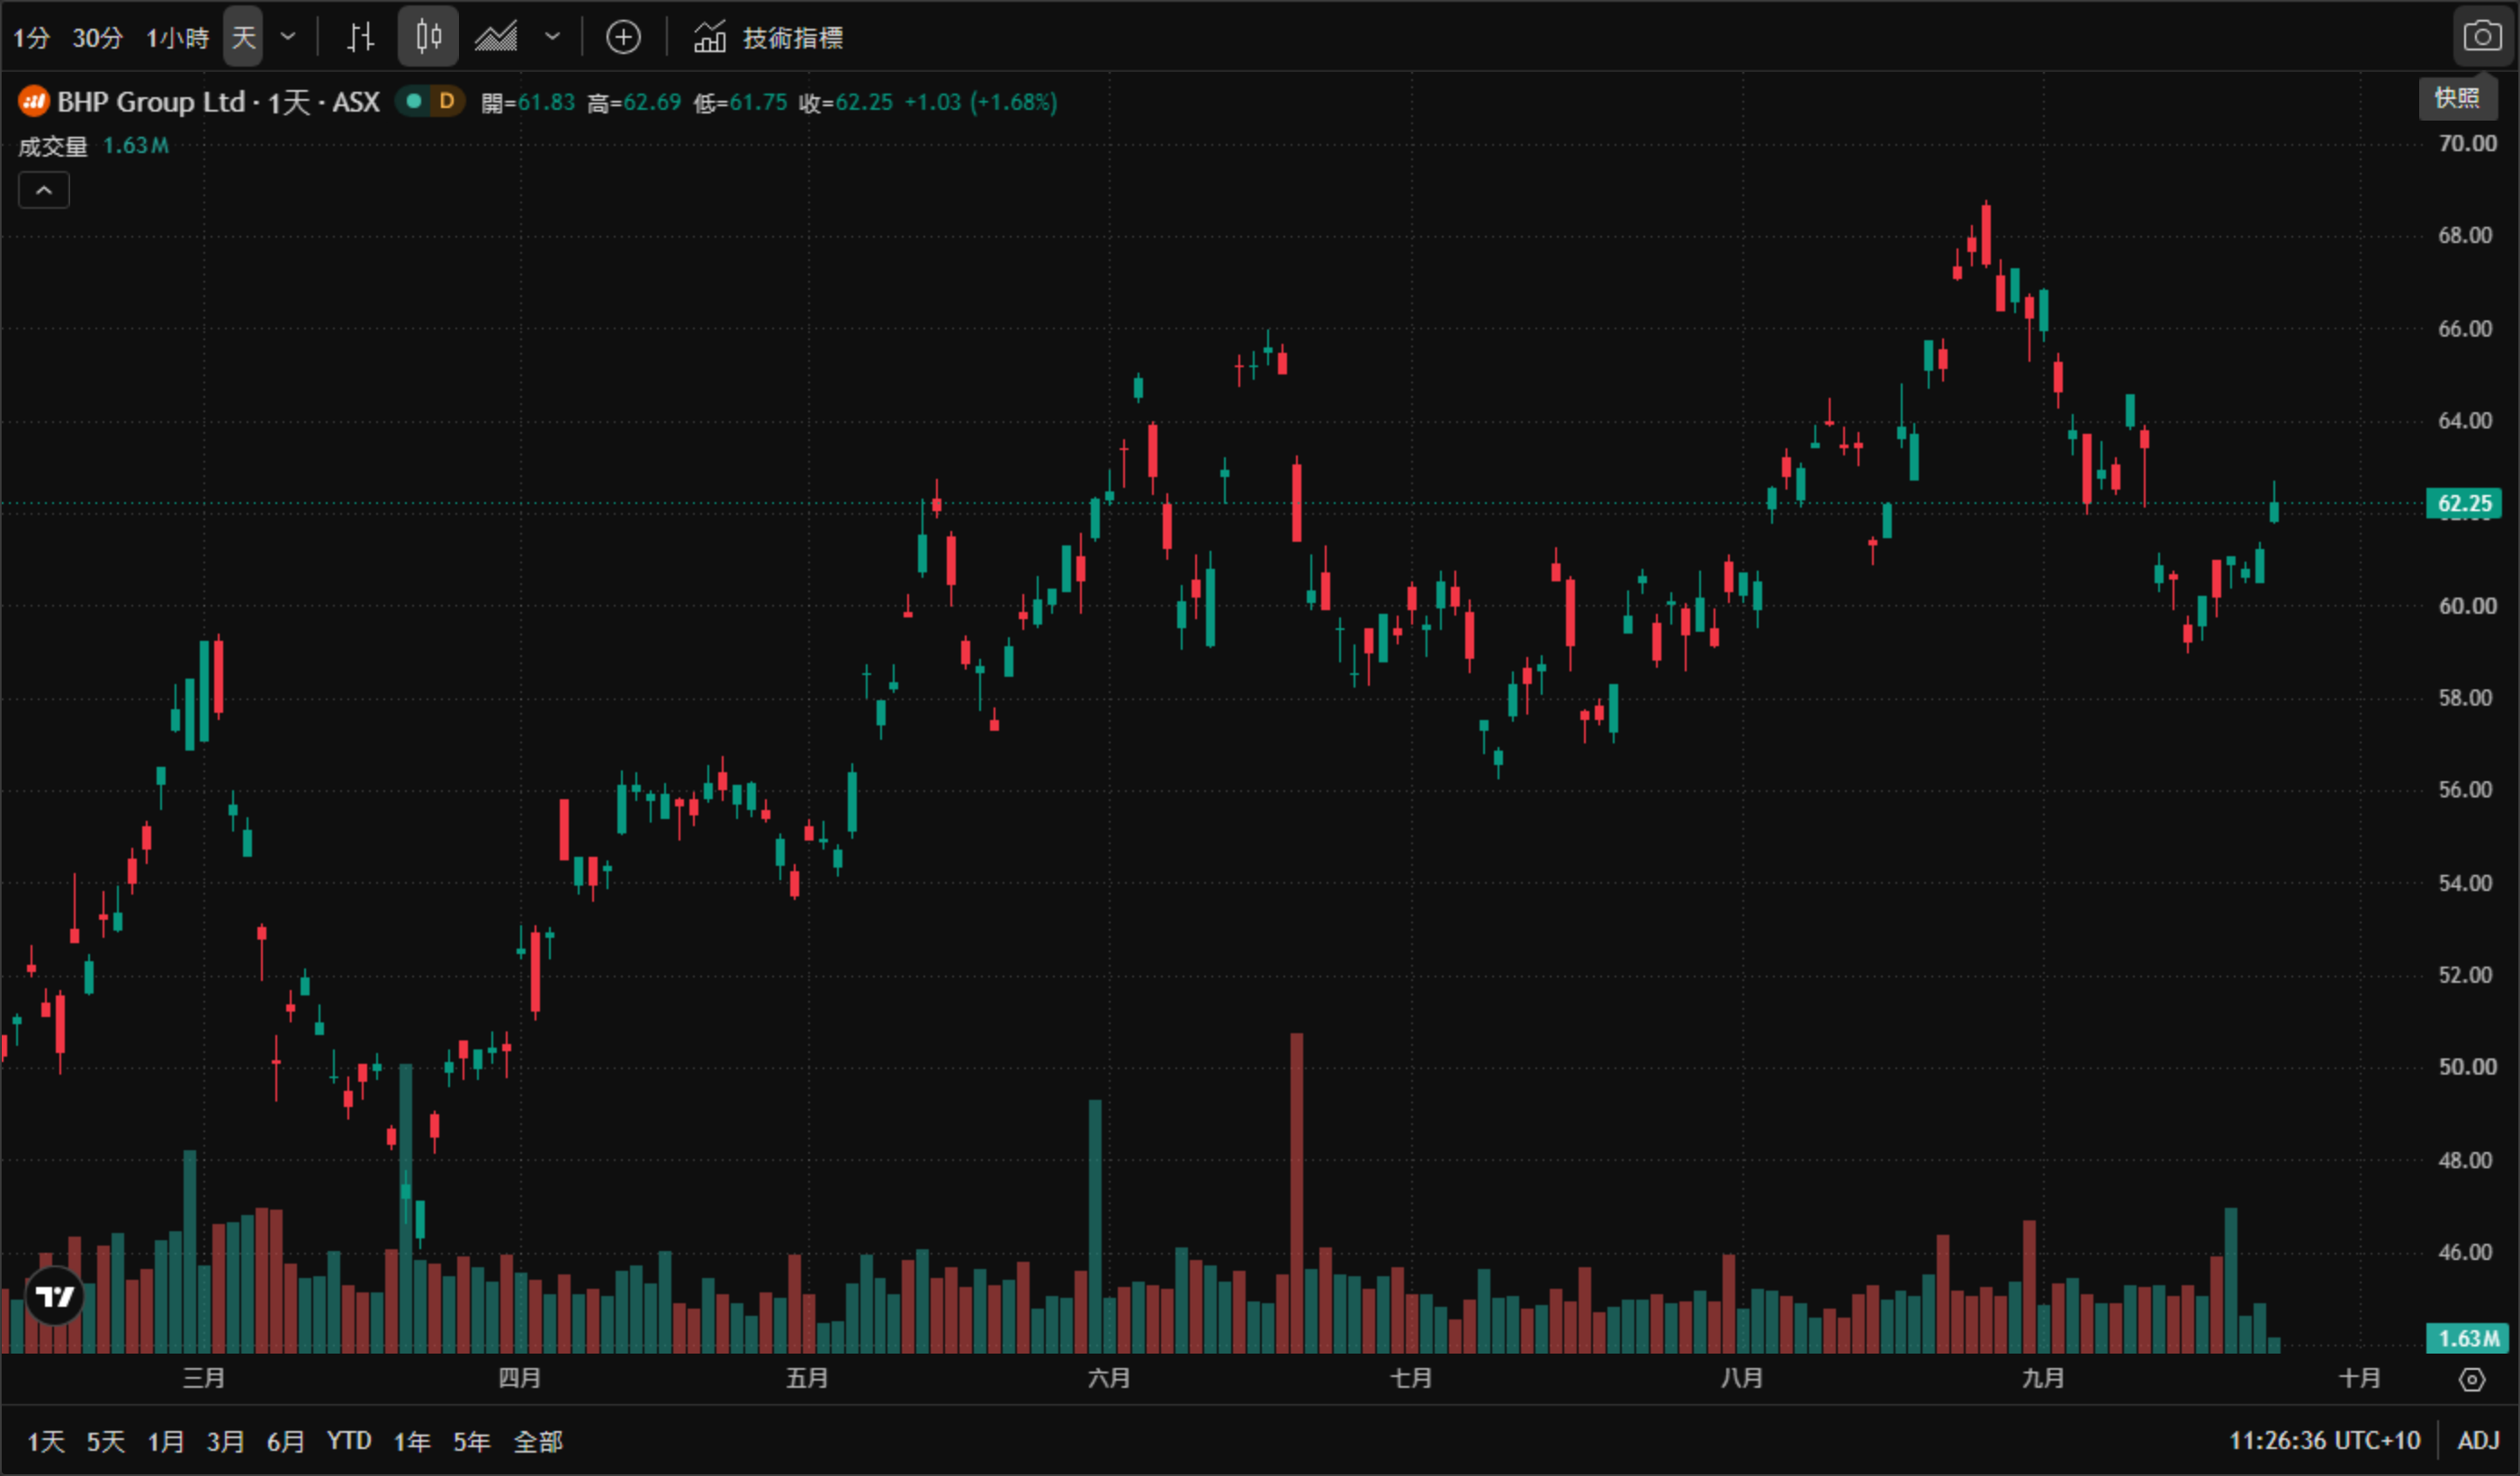Select the 30分 interval
Image resolution: width=2520 pixels, height=1476 pixels.
pos(98,38)
